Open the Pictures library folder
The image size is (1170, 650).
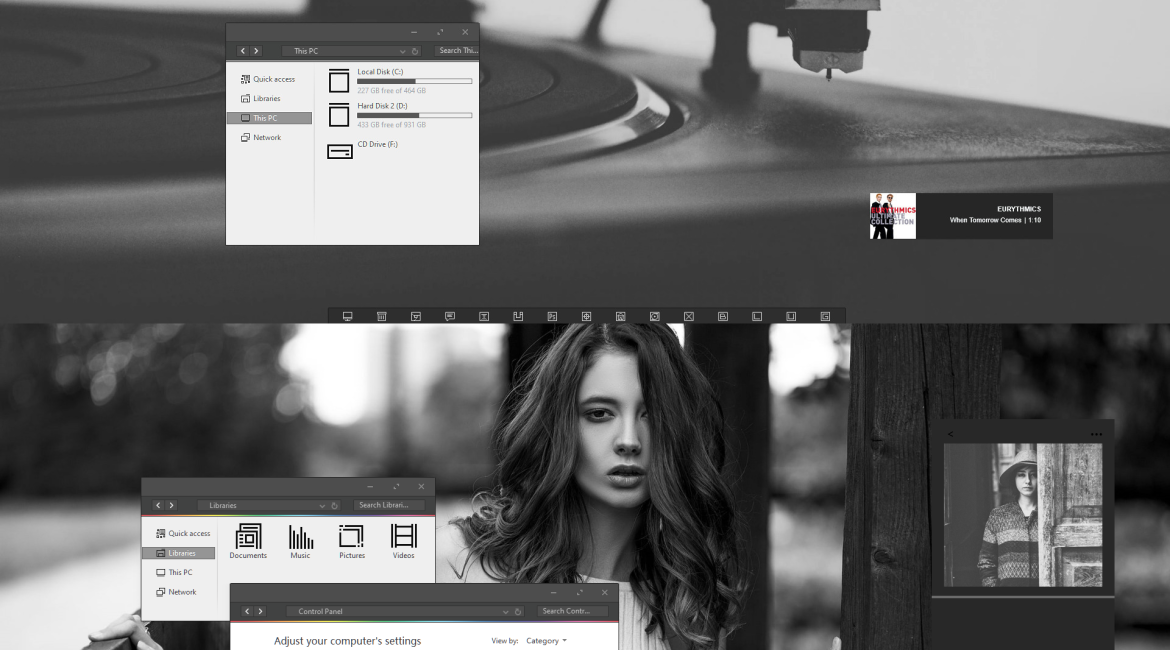pos(352,540)
